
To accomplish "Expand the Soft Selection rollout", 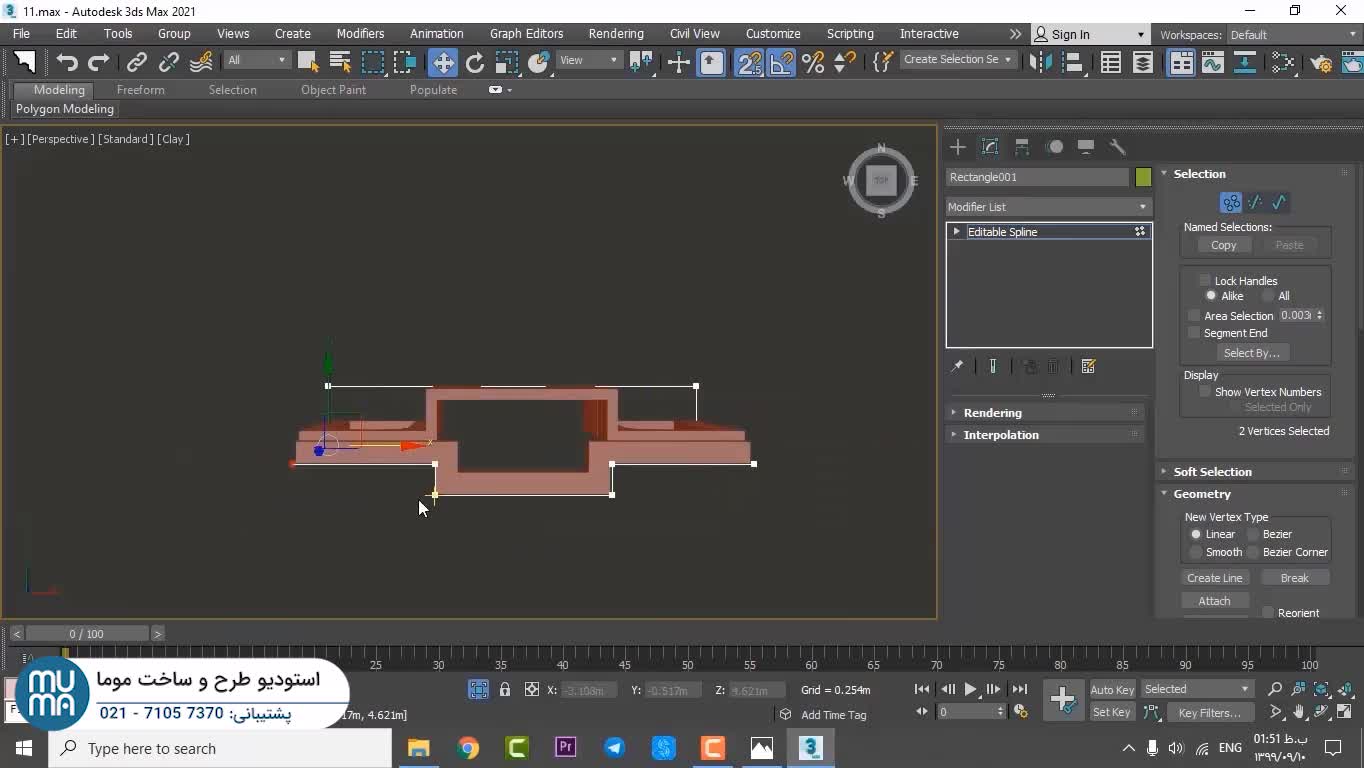I will click(x=1212, y=472).
